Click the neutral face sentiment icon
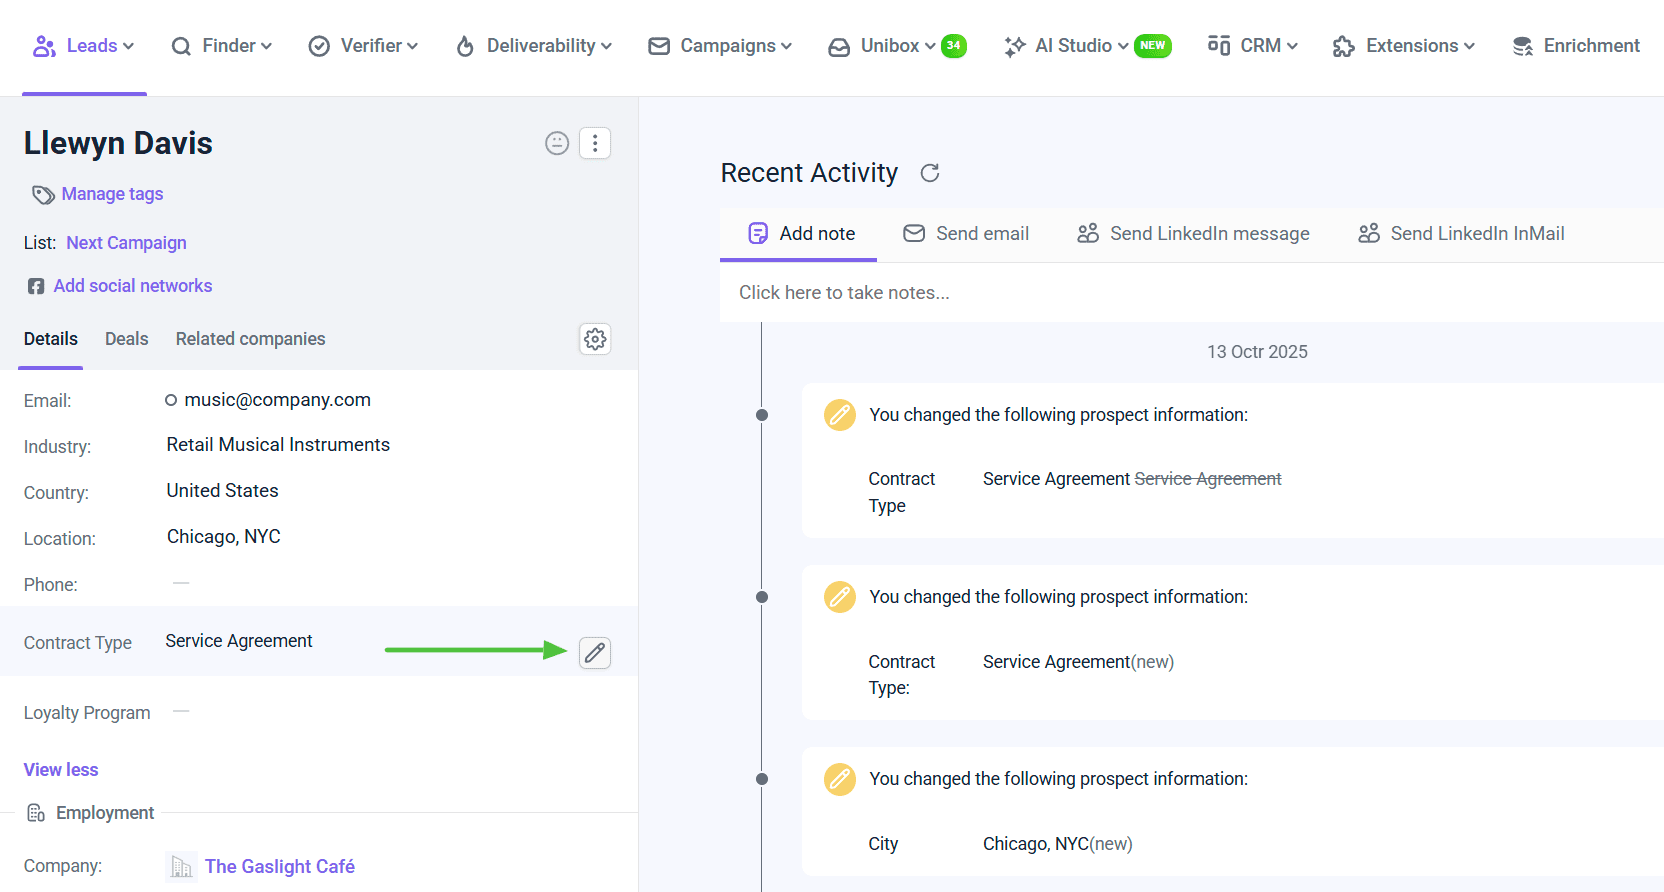 click(557, 143)
